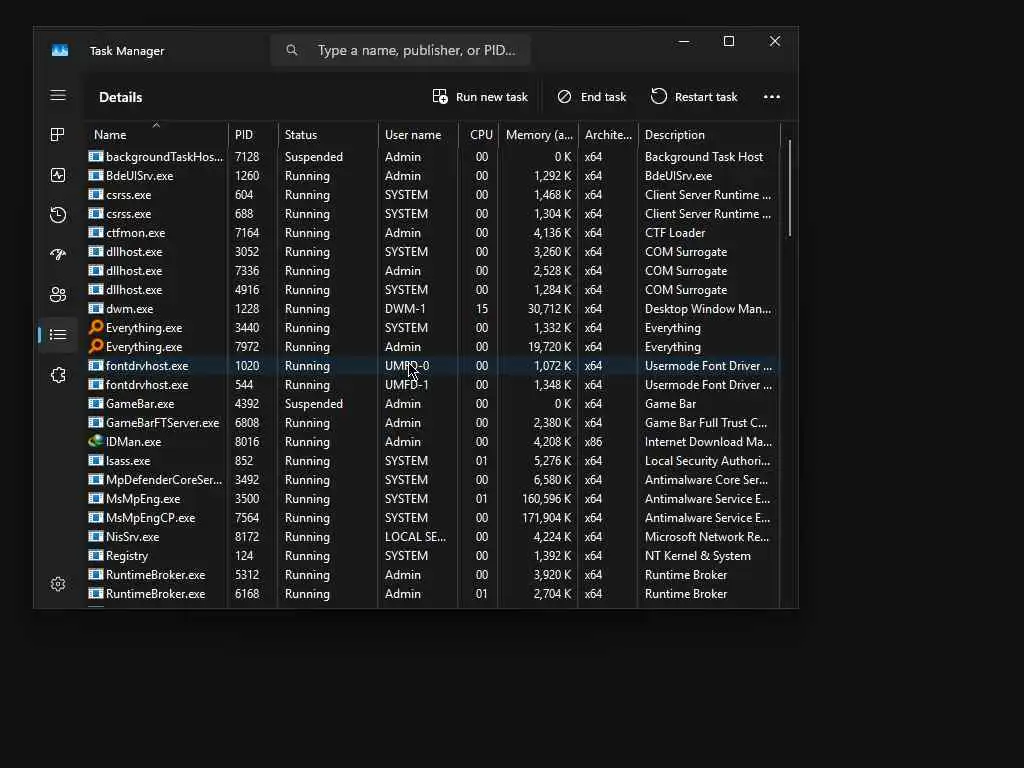
Task: Select fontdrvhost.exe row with PID 1020
Action: [432, 366]
